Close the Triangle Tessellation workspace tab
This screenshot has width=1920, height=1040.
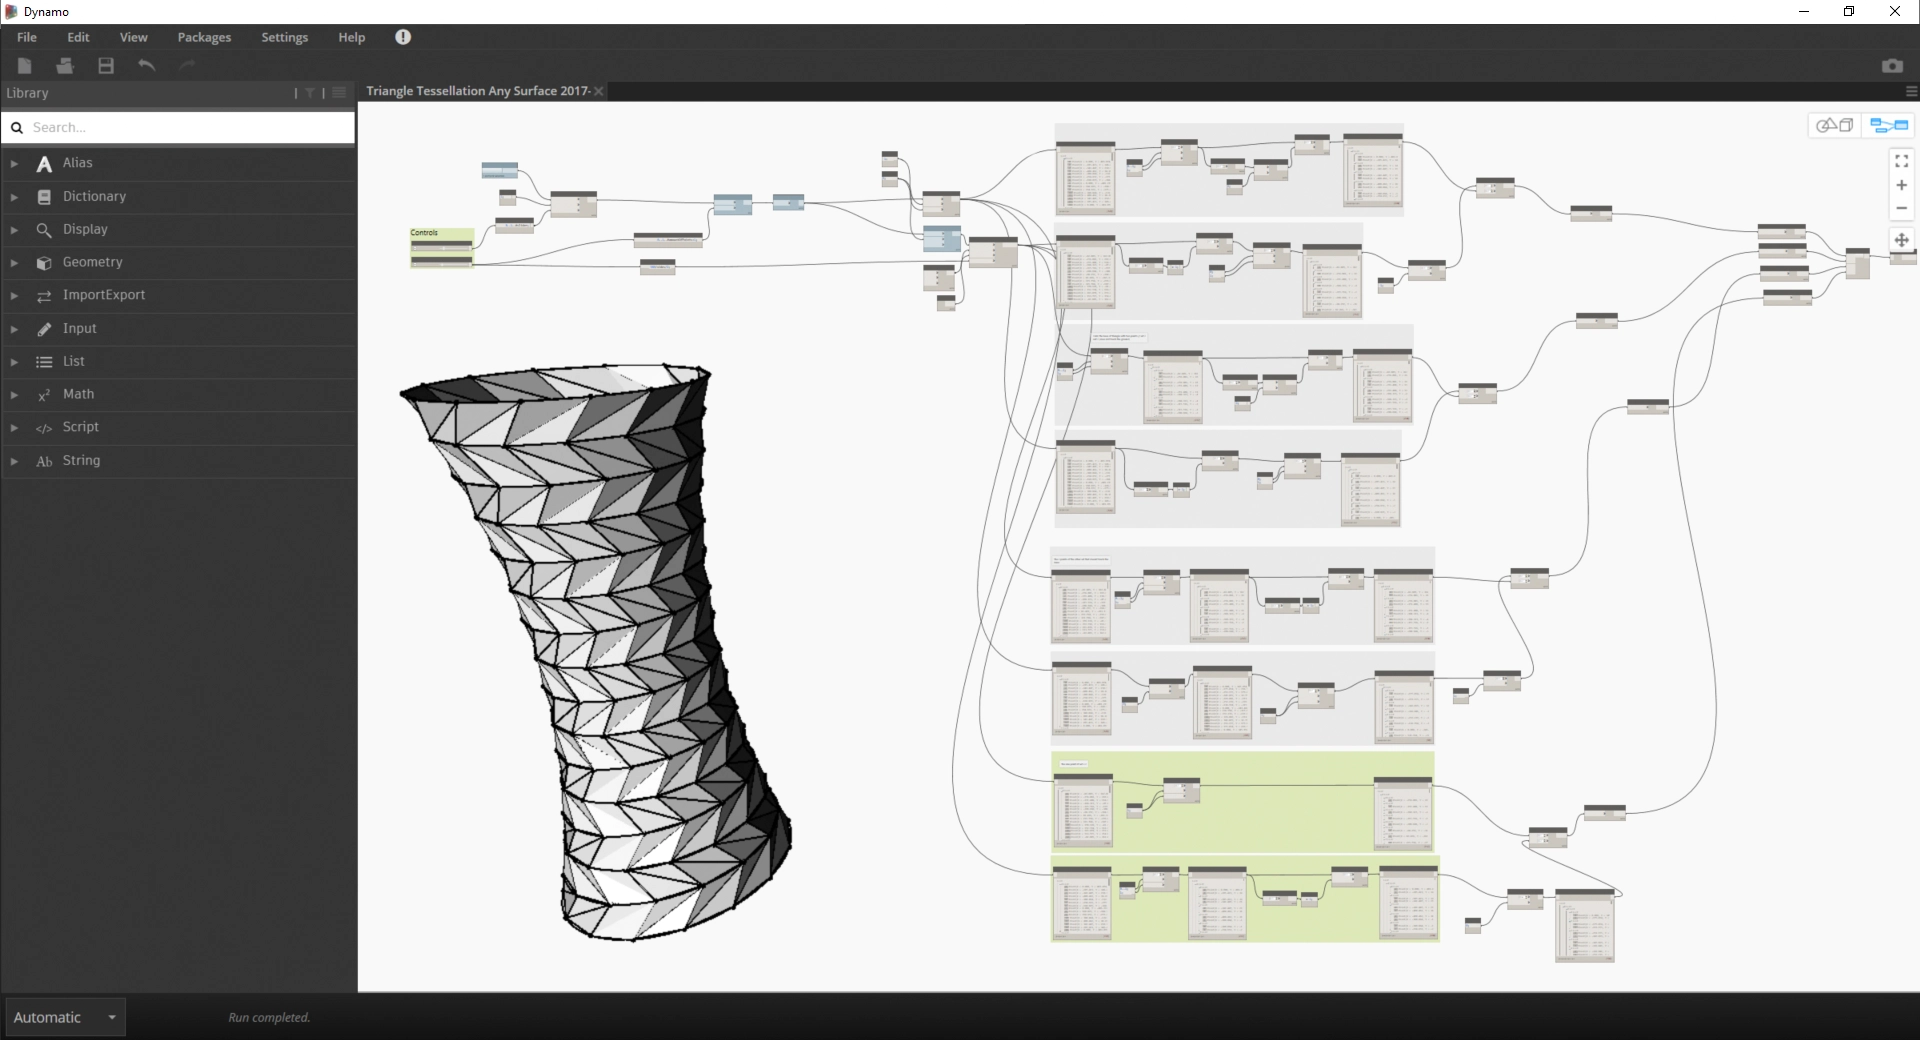(x=599, y=91)
